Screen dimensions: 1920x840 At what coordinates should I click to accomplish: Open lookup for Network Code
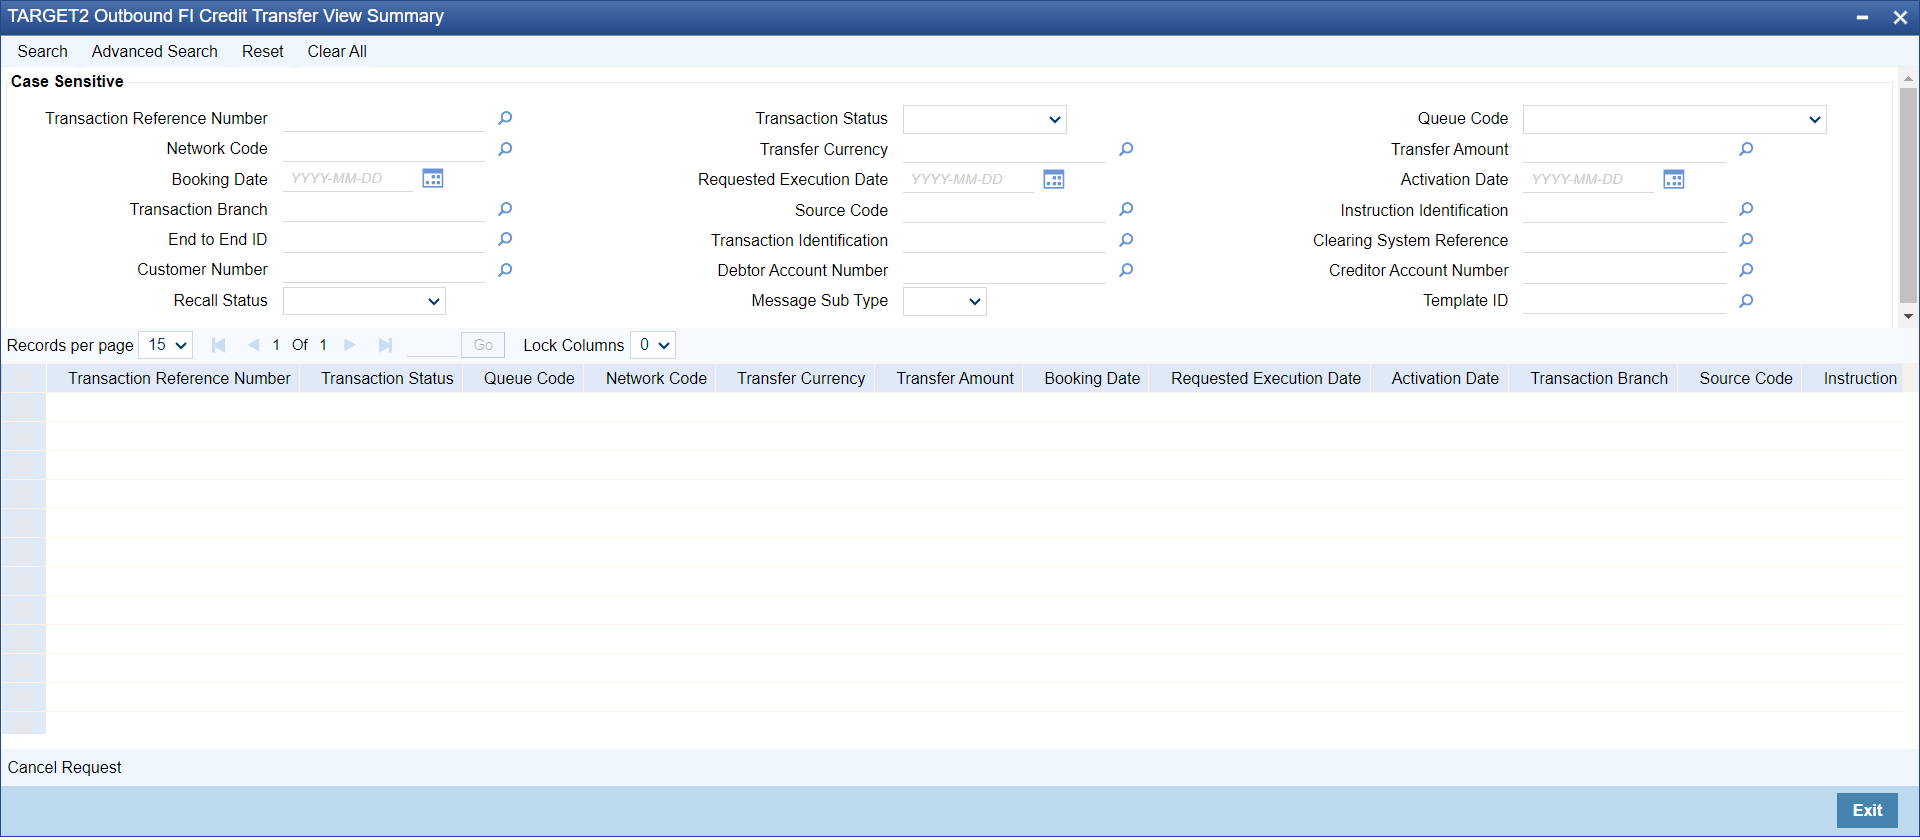[x=505, y=149]
